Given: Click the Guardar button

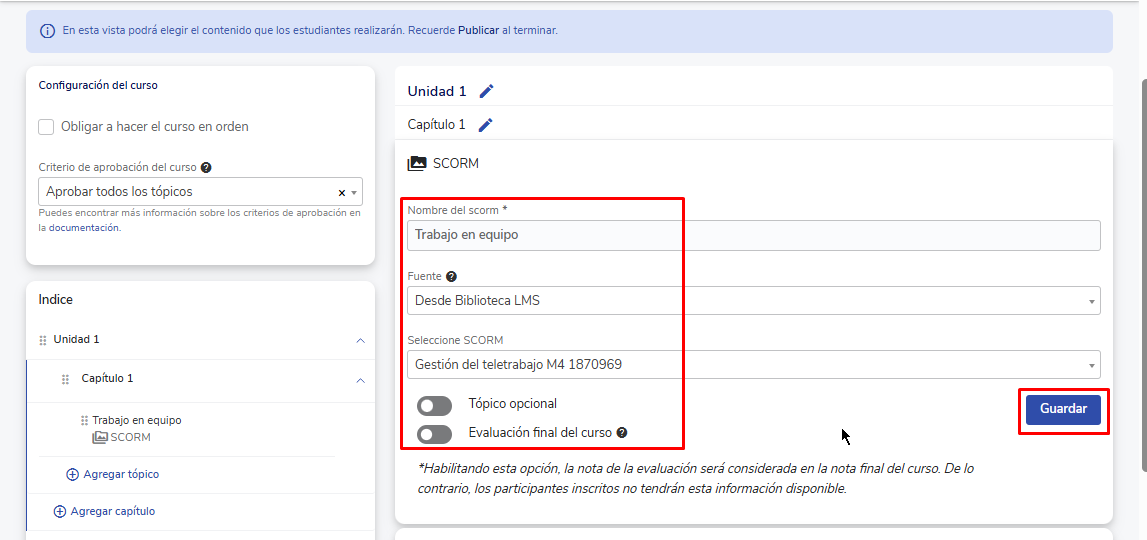Looking at the screenshot, I should (1063, 410).
